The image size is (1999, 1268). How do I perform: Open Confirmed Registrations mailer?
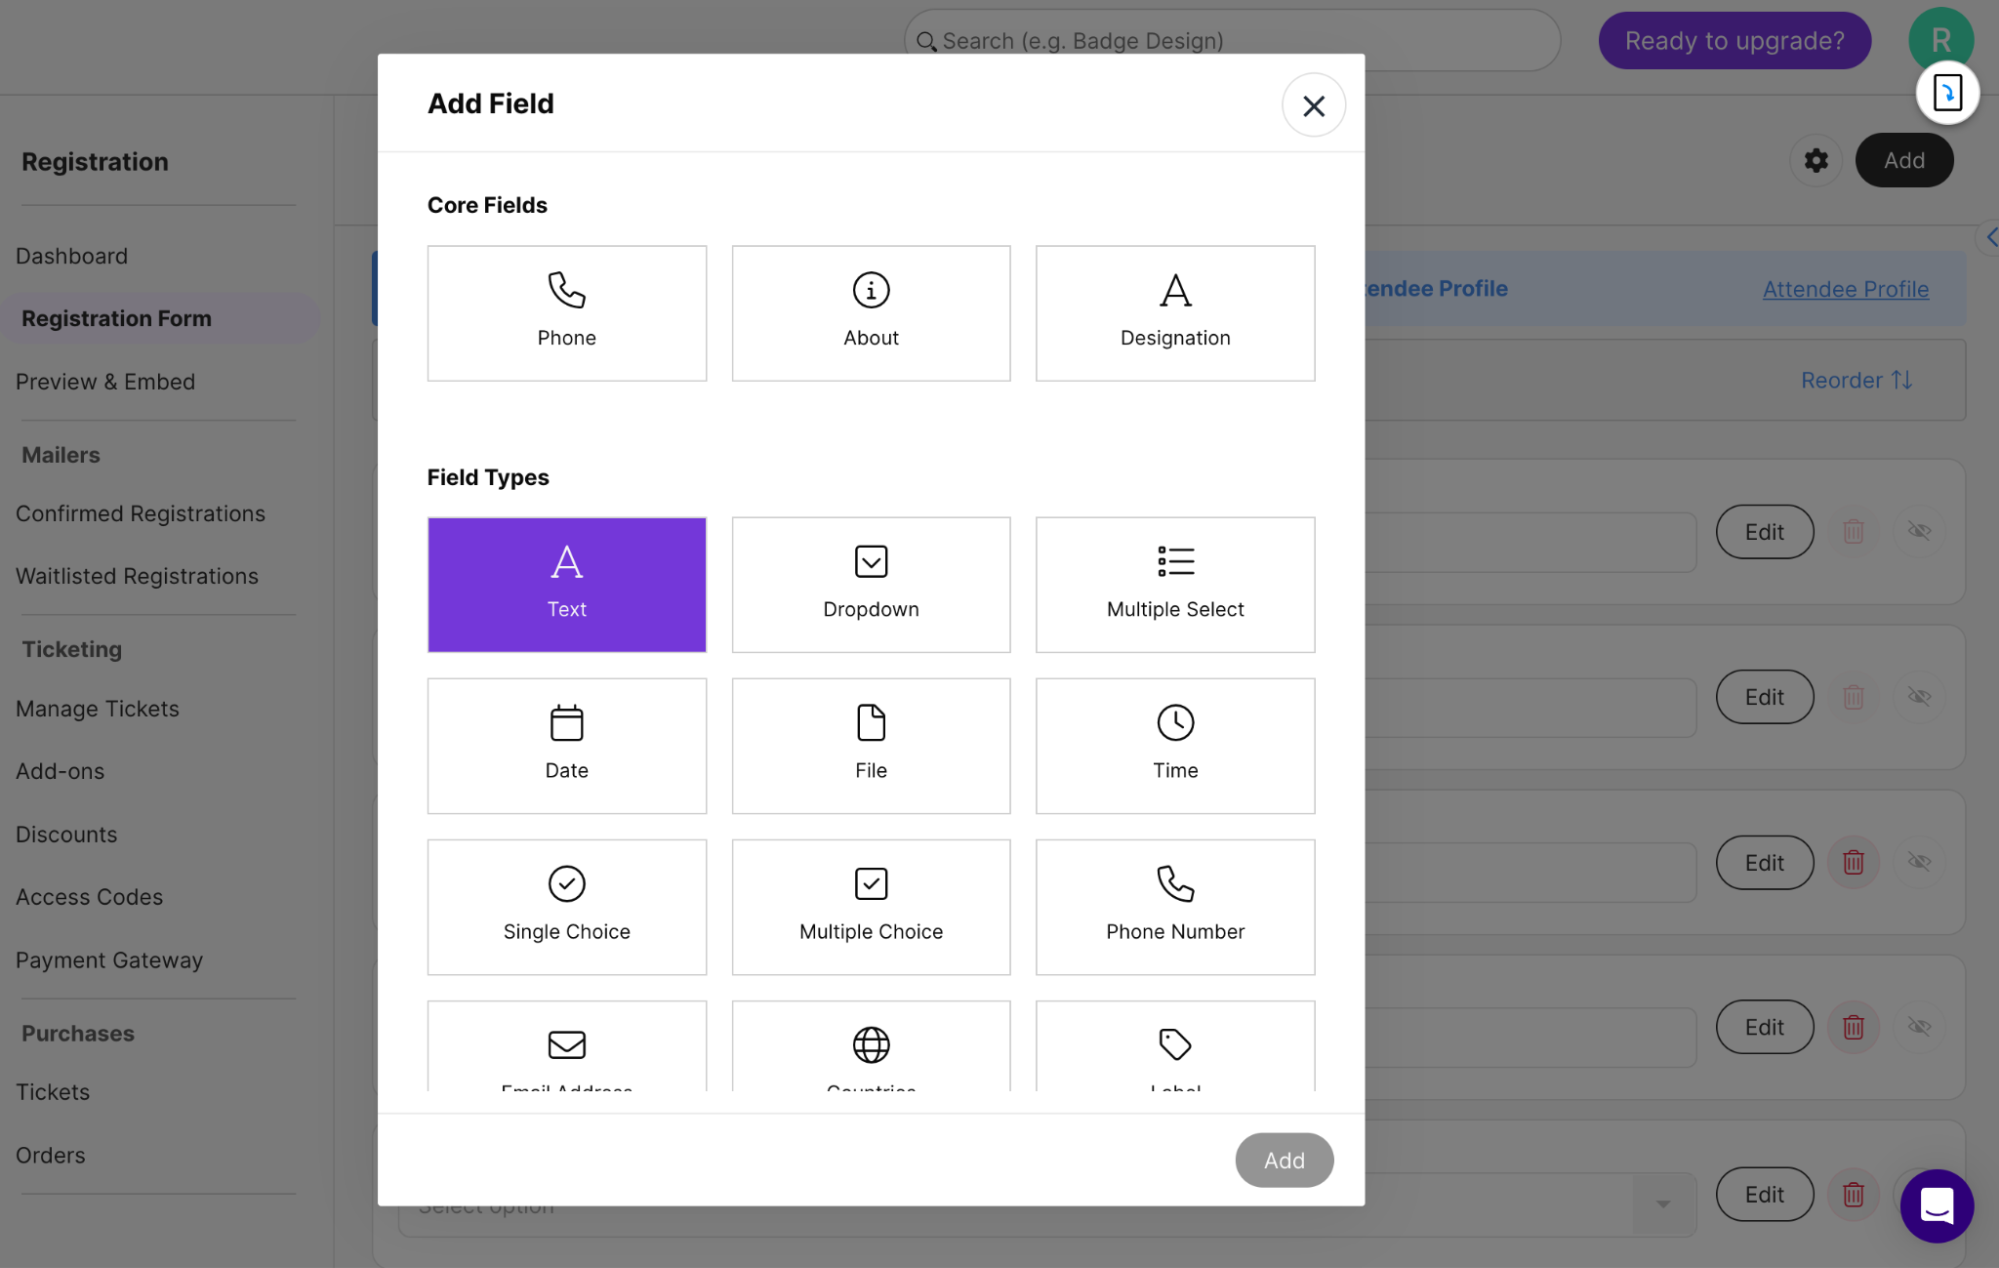pos(140,513)
